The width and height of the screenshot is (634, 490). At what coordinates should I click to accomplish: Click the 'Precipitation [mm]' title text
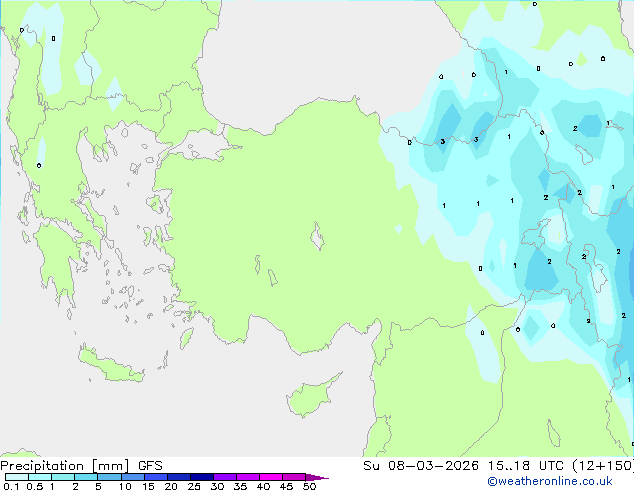point(65,466)
